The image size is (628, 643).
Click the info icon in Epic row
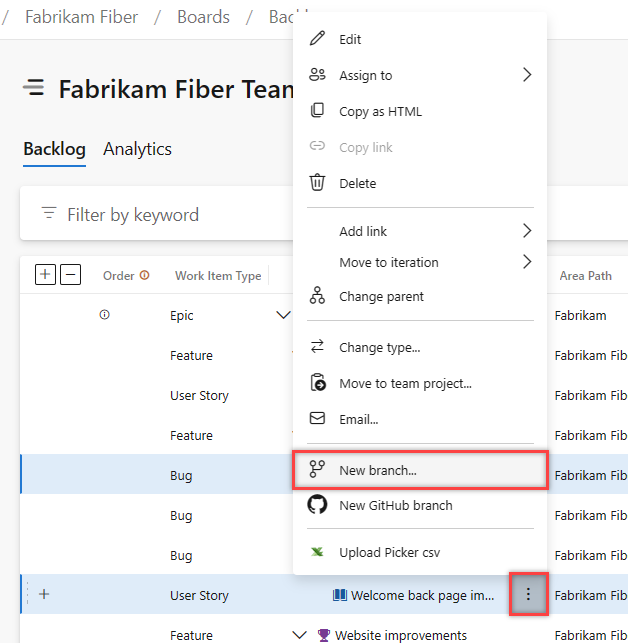[x=105, y=315]
